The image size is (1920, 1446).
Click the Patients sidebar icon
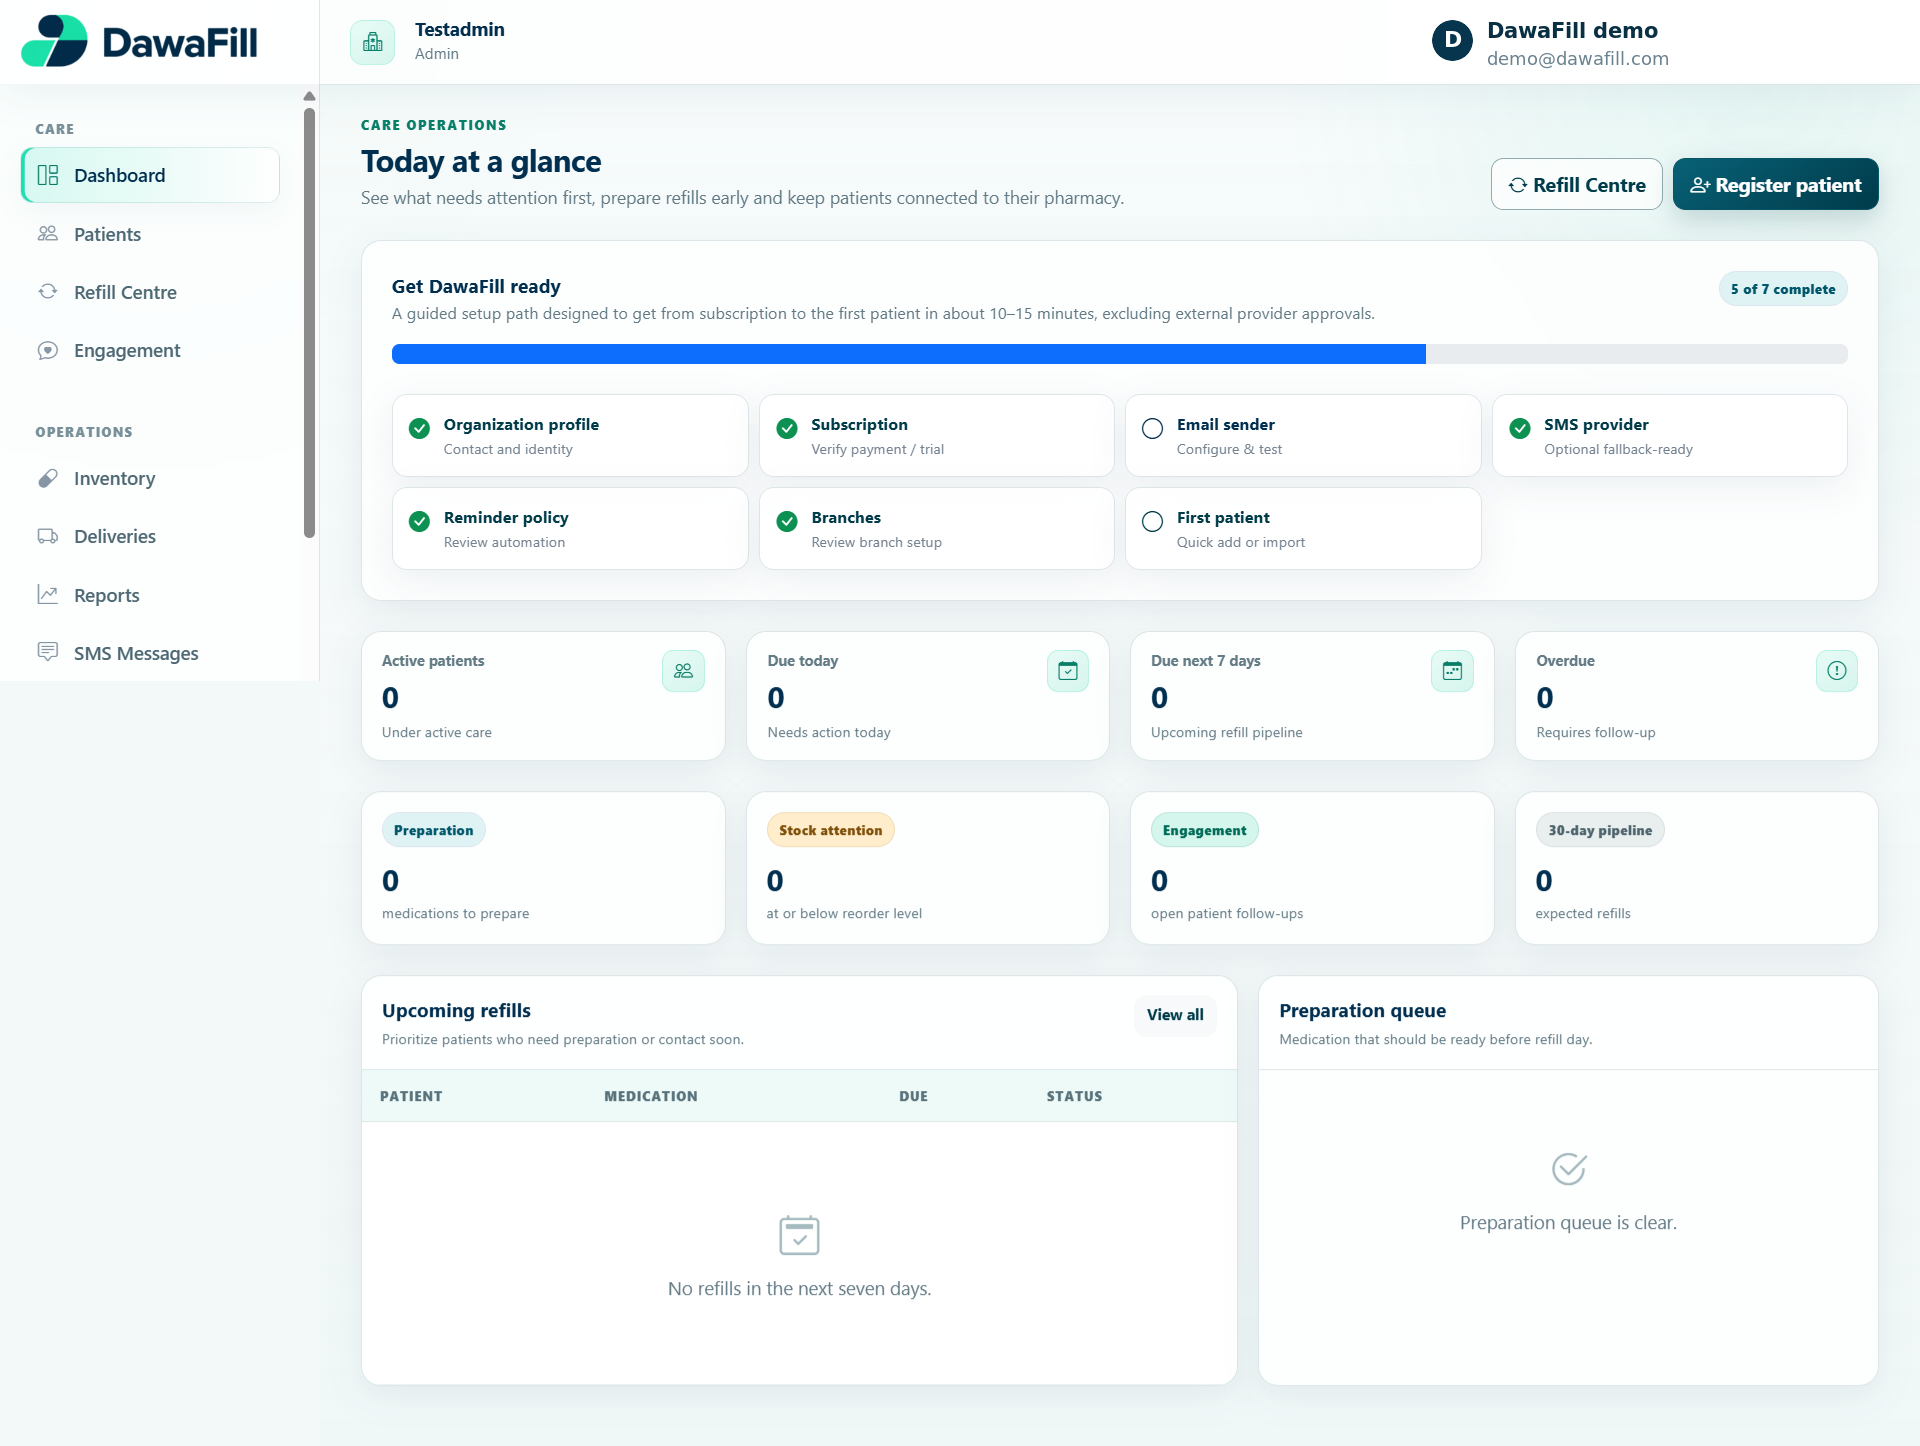click(48, 233)
